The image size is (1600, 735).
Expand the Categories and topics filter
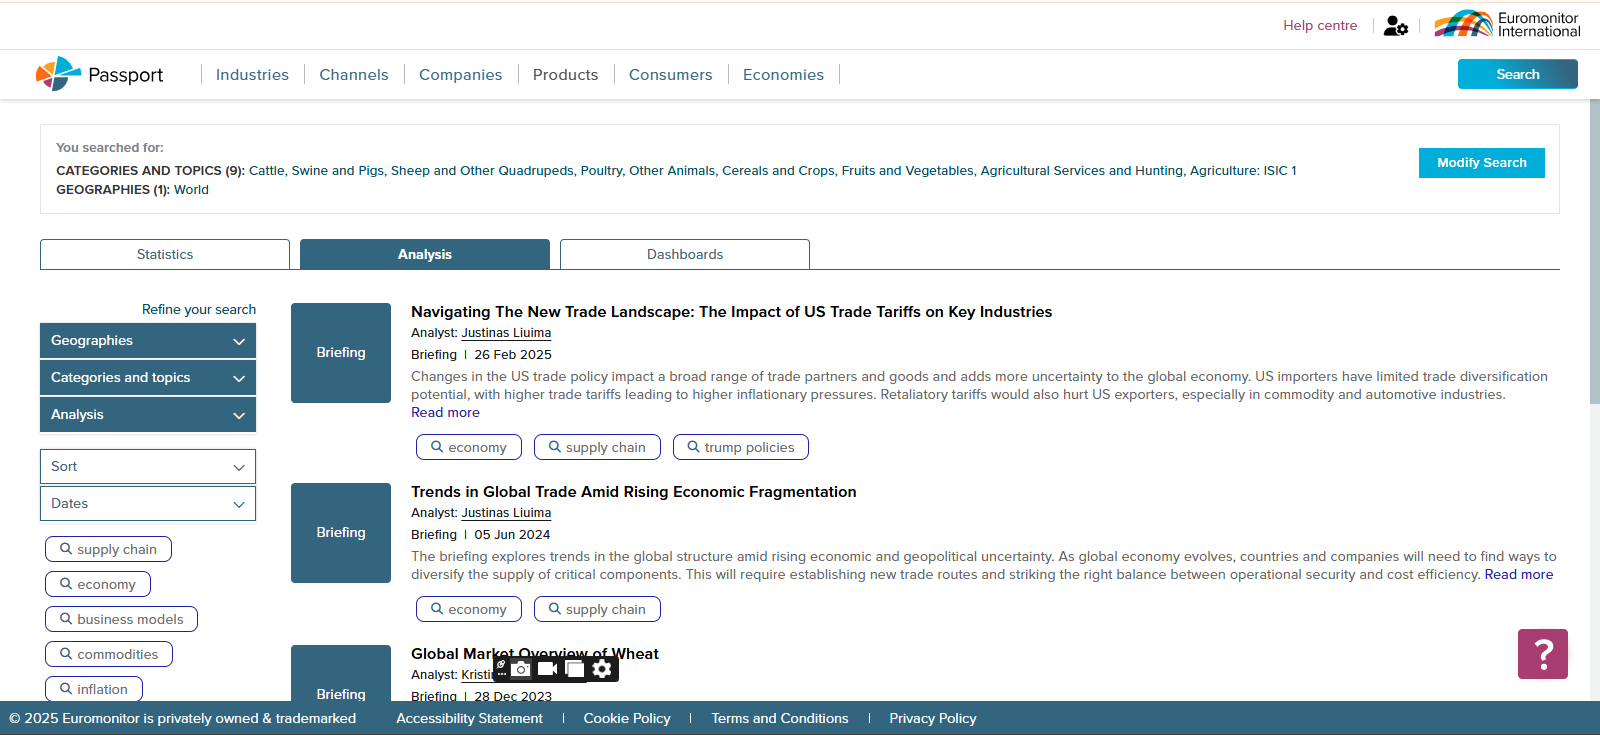tap(148, 378)
